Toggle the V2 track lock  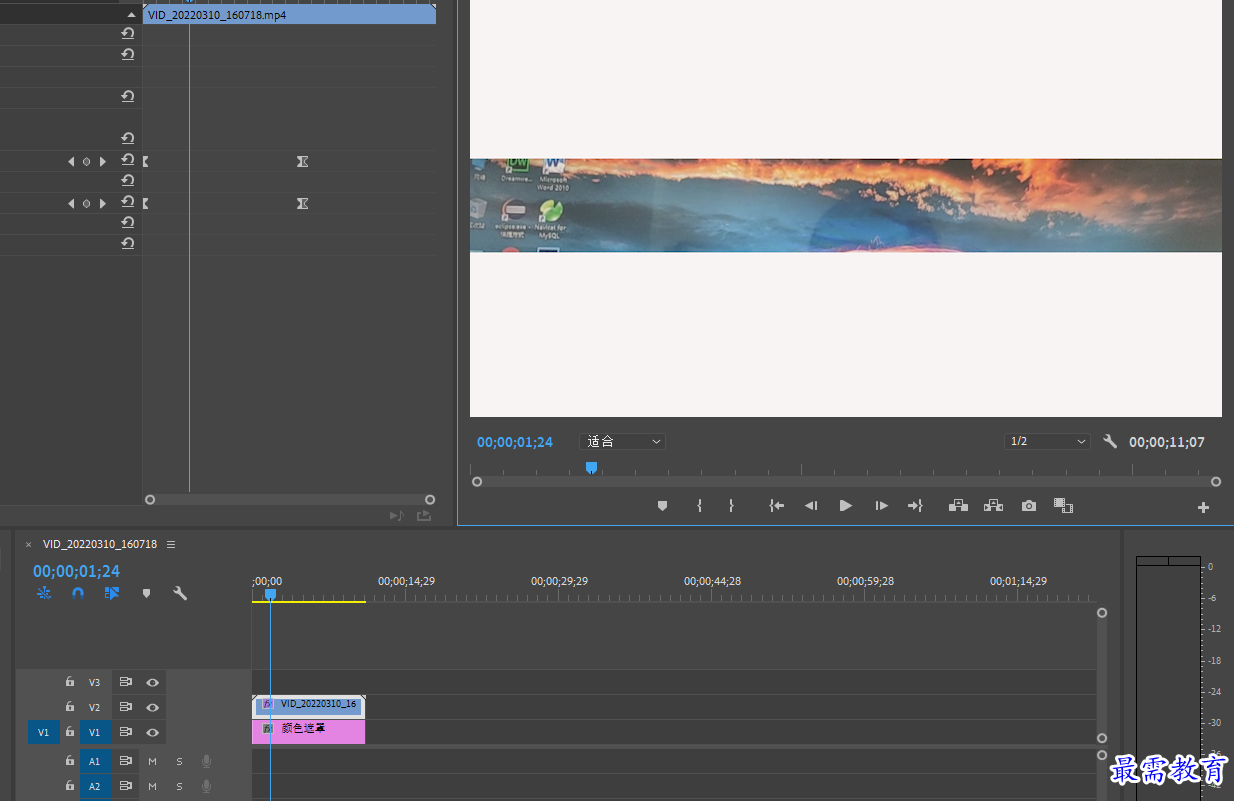[x=70, y=707]
